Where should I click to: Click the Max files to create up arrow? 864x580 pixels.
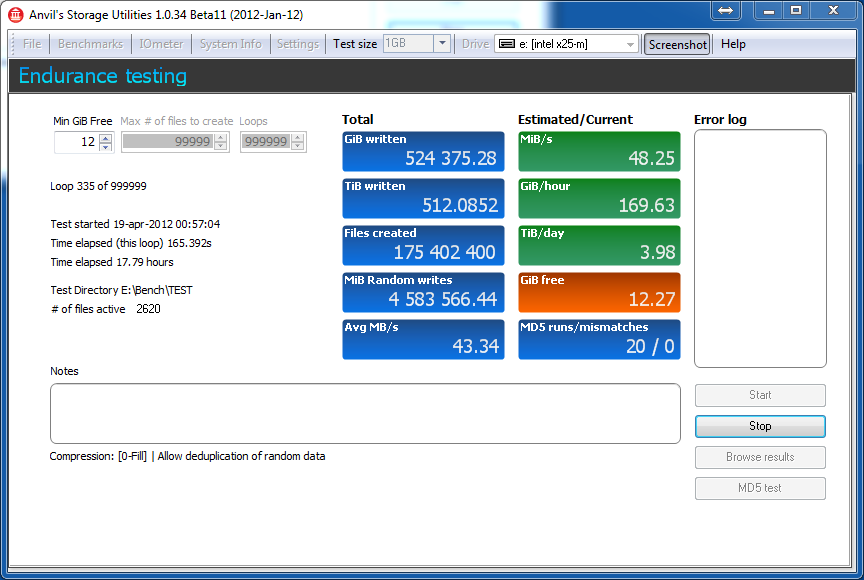click(x=221, y=138)
